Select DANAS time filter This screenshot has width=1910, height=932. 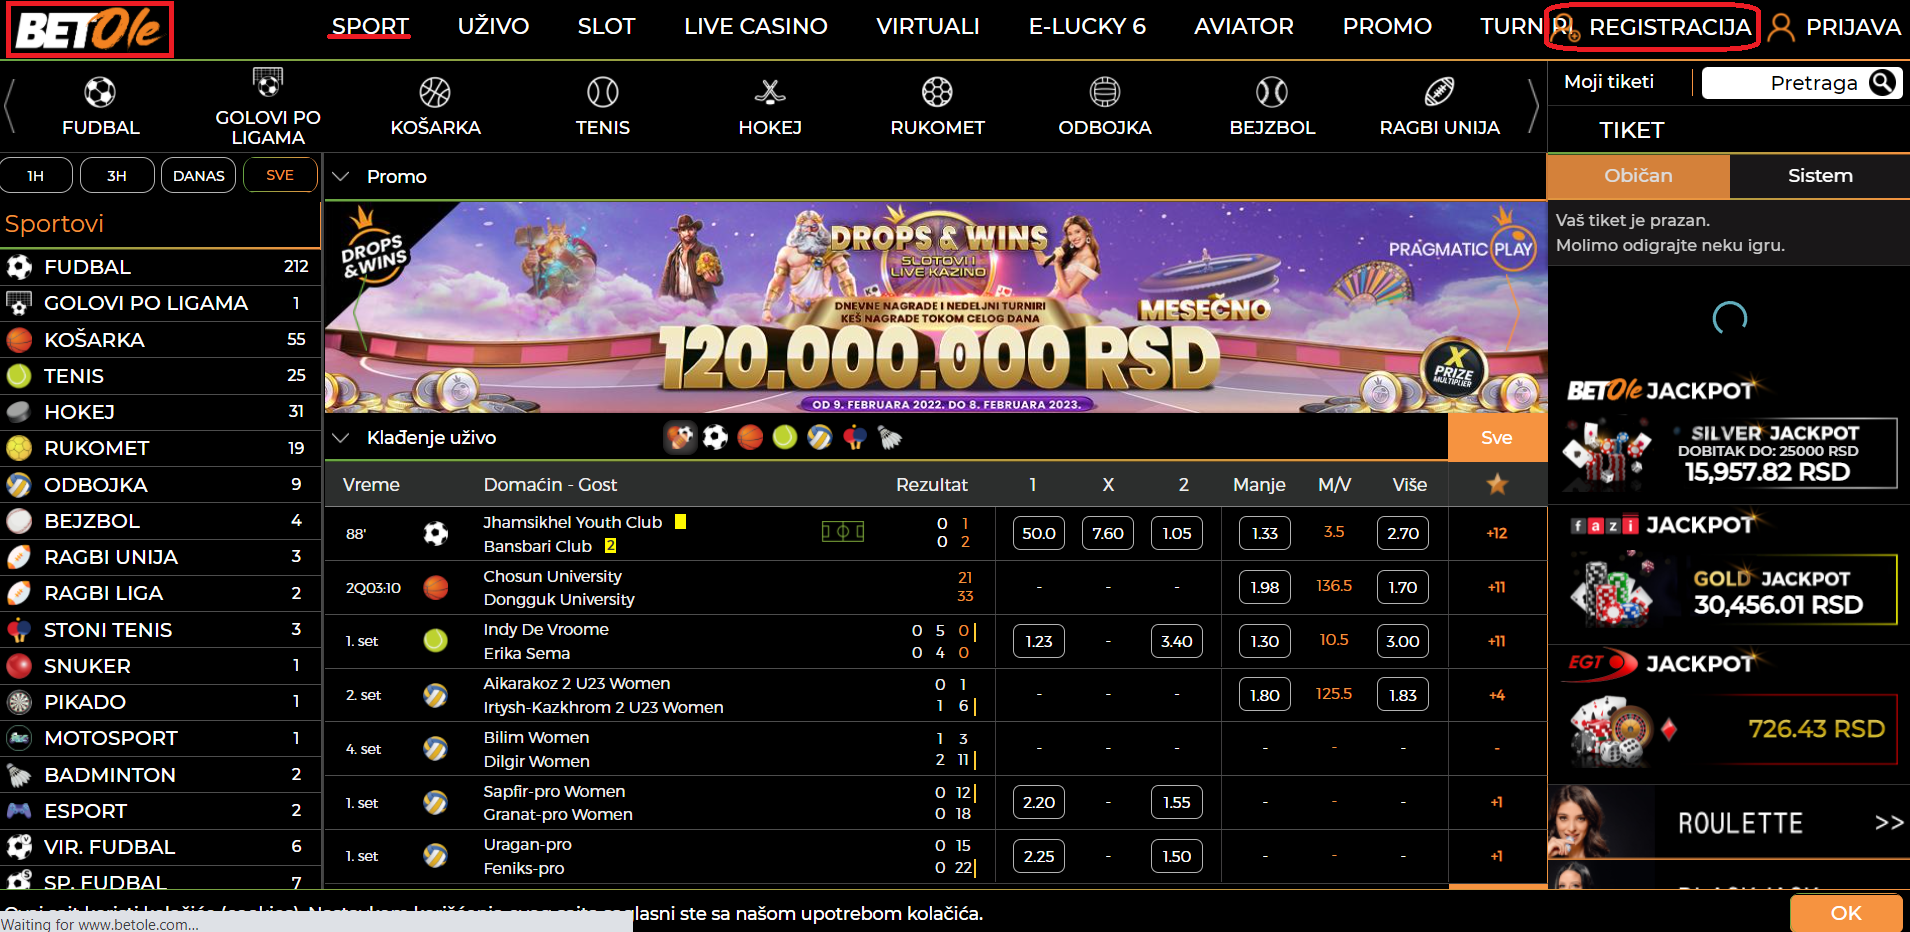199,175
